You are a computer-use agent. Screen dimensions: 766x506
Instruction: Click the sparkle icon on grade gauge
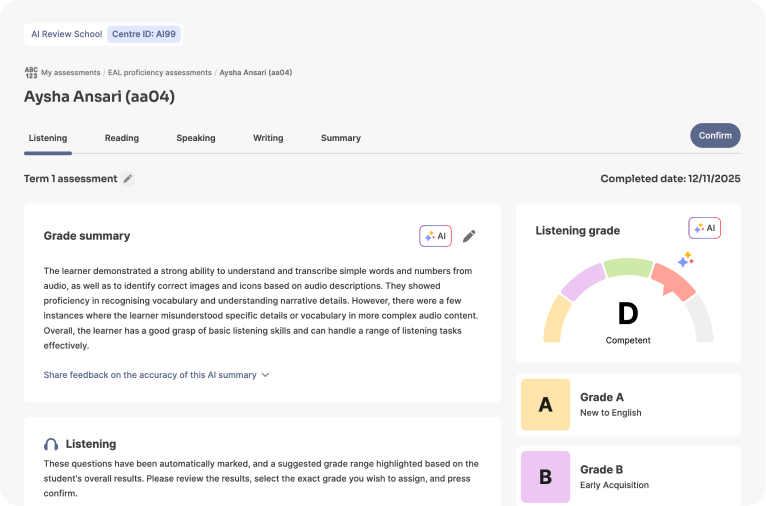(x=686, y=260)
